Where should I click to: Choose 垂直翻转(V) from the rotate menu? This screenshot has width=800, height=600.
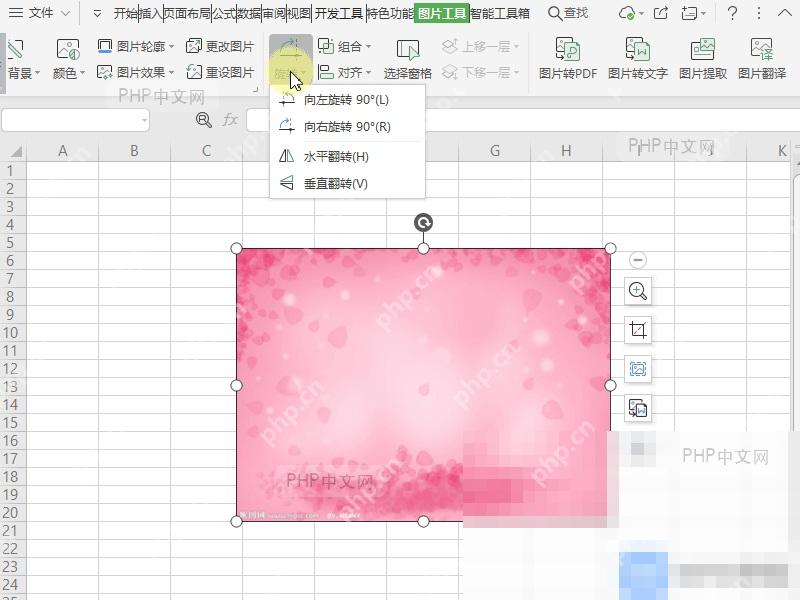347,183
